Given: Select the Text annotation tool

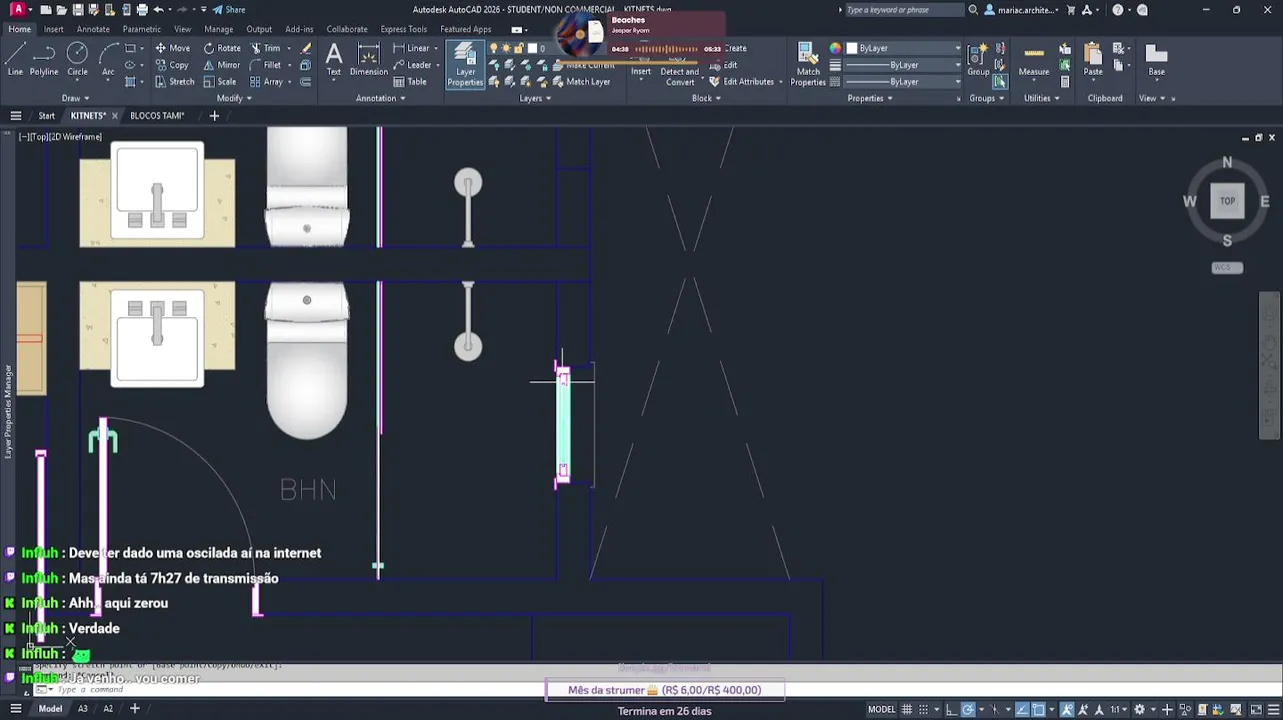Looking at the screenshot, I should point(334,60).
